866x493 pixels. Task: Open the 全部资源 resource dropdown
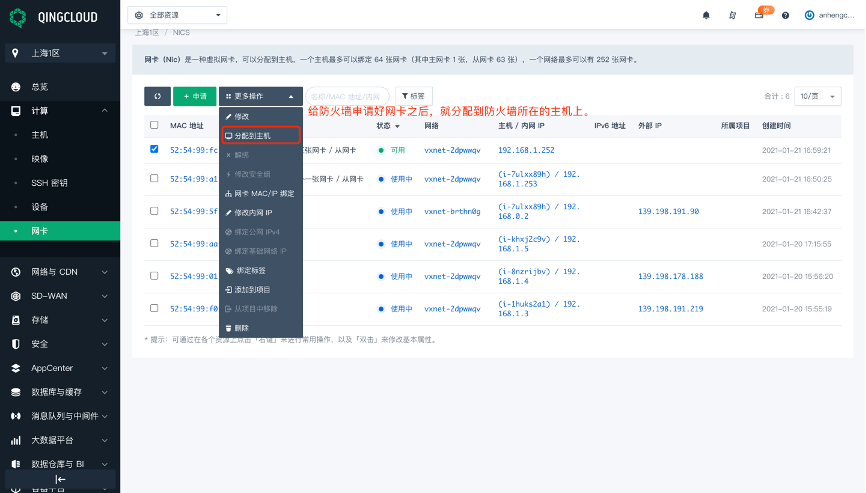178,15
